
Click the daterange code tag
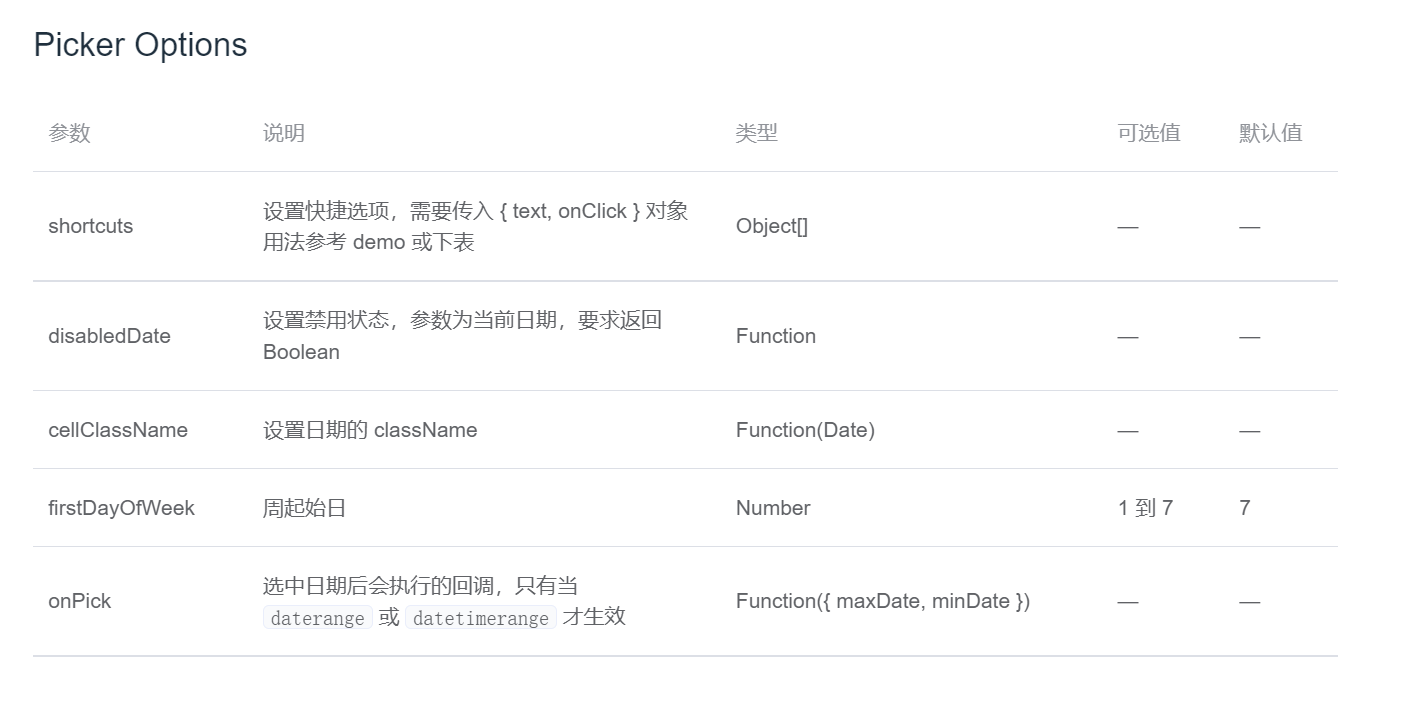pos(318,618)
